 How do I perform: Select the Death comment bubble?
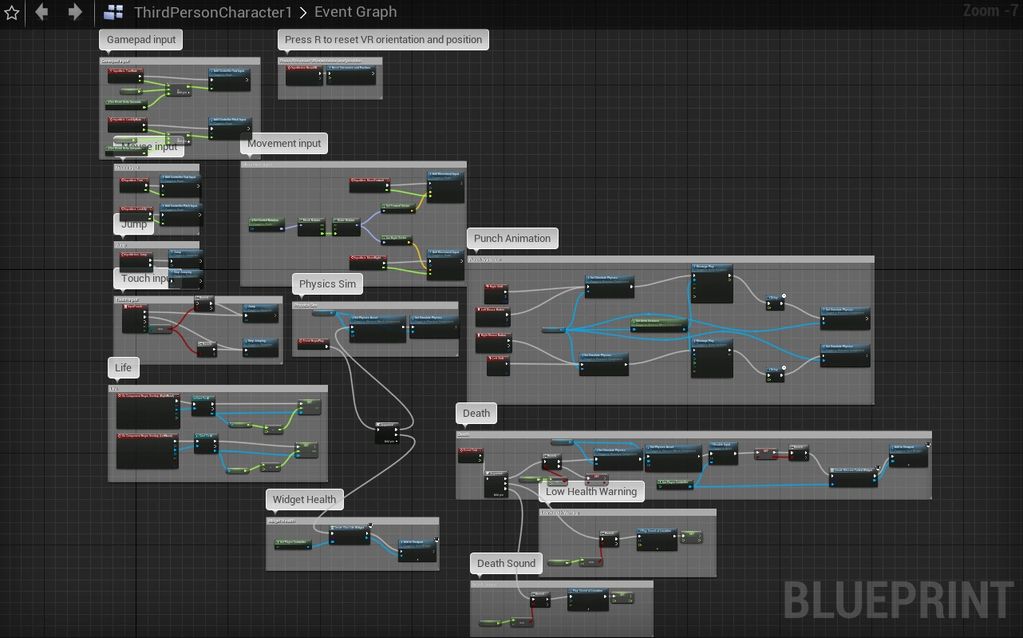(x=476, y=413)
